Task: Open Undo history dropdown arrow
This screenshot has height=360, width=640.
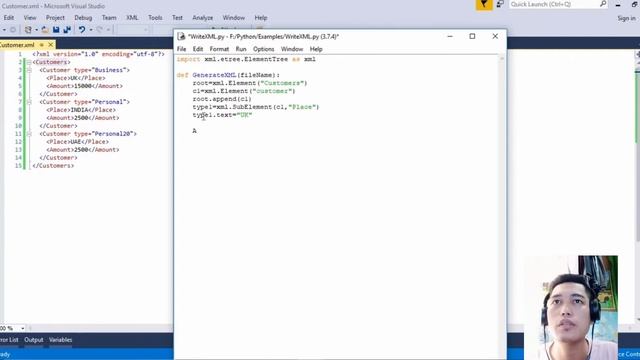Action: coord(91,30)
